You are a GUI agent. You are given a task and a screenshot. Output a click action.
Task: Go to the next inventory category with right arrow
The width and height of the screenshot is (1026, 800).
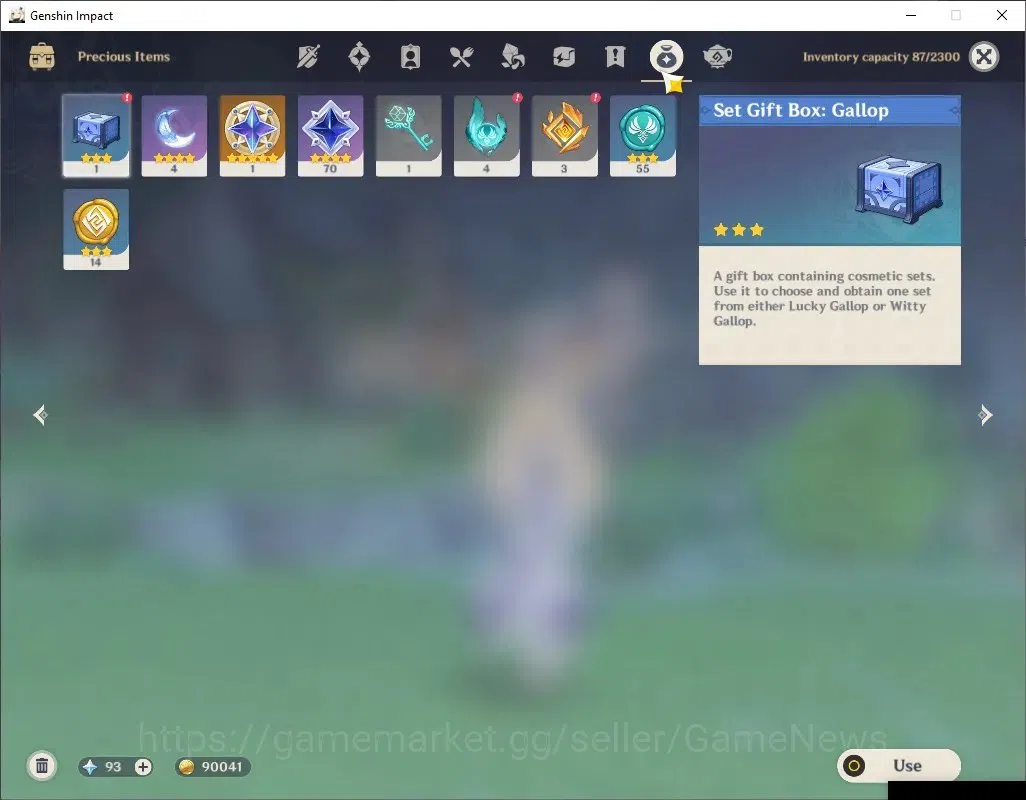pos(985,415)
